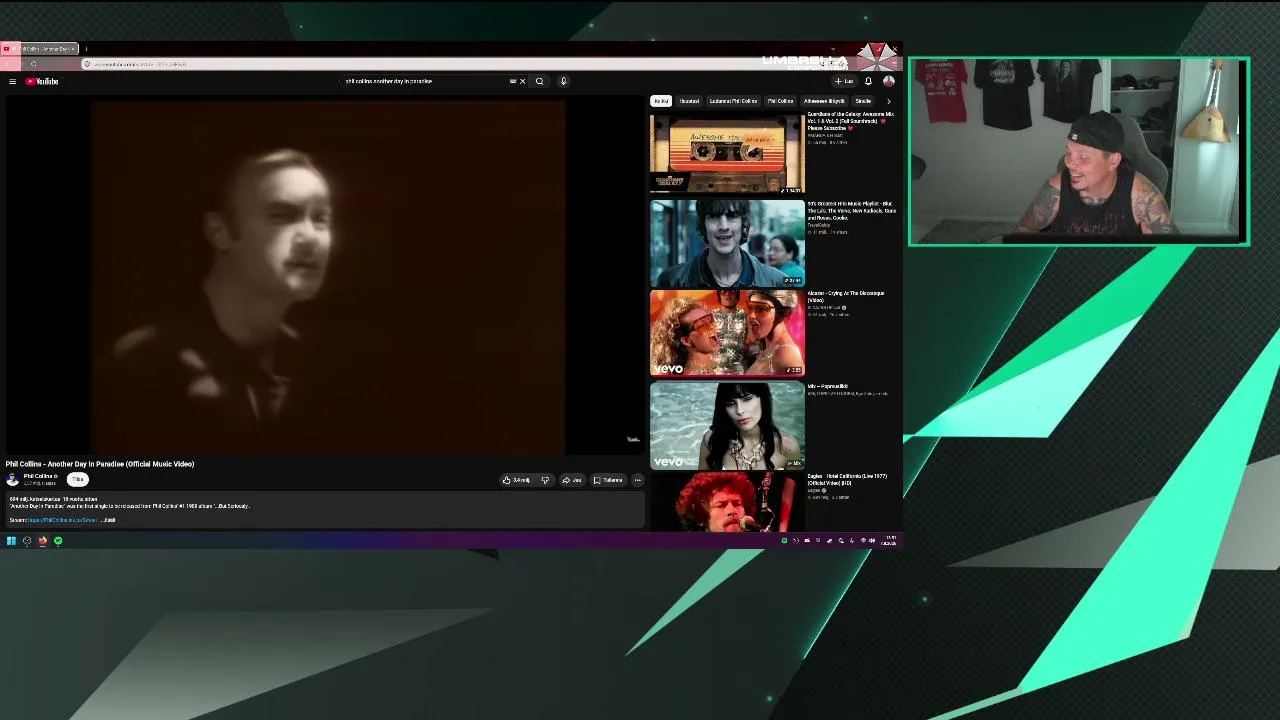This screenshot has width=1280, height=720.
Task: Open Phil Collins channel avatar
Action: click(12, 480)
